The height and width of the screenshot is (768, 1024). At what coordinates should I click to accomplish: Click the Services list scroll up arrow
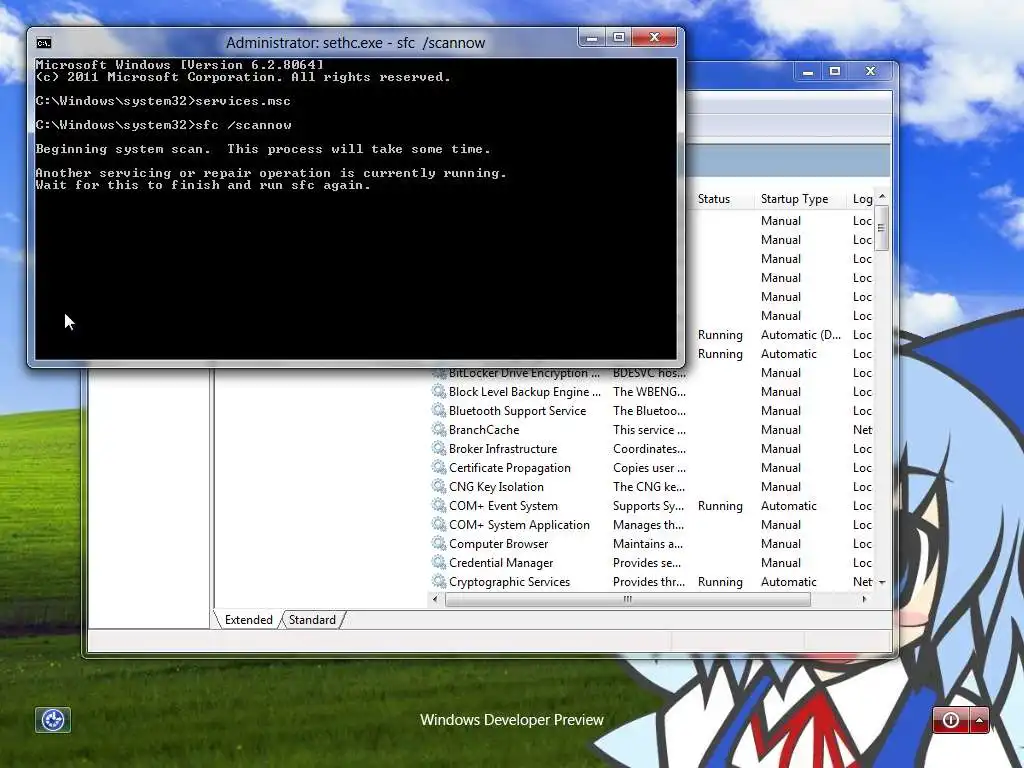coord(882,197)
